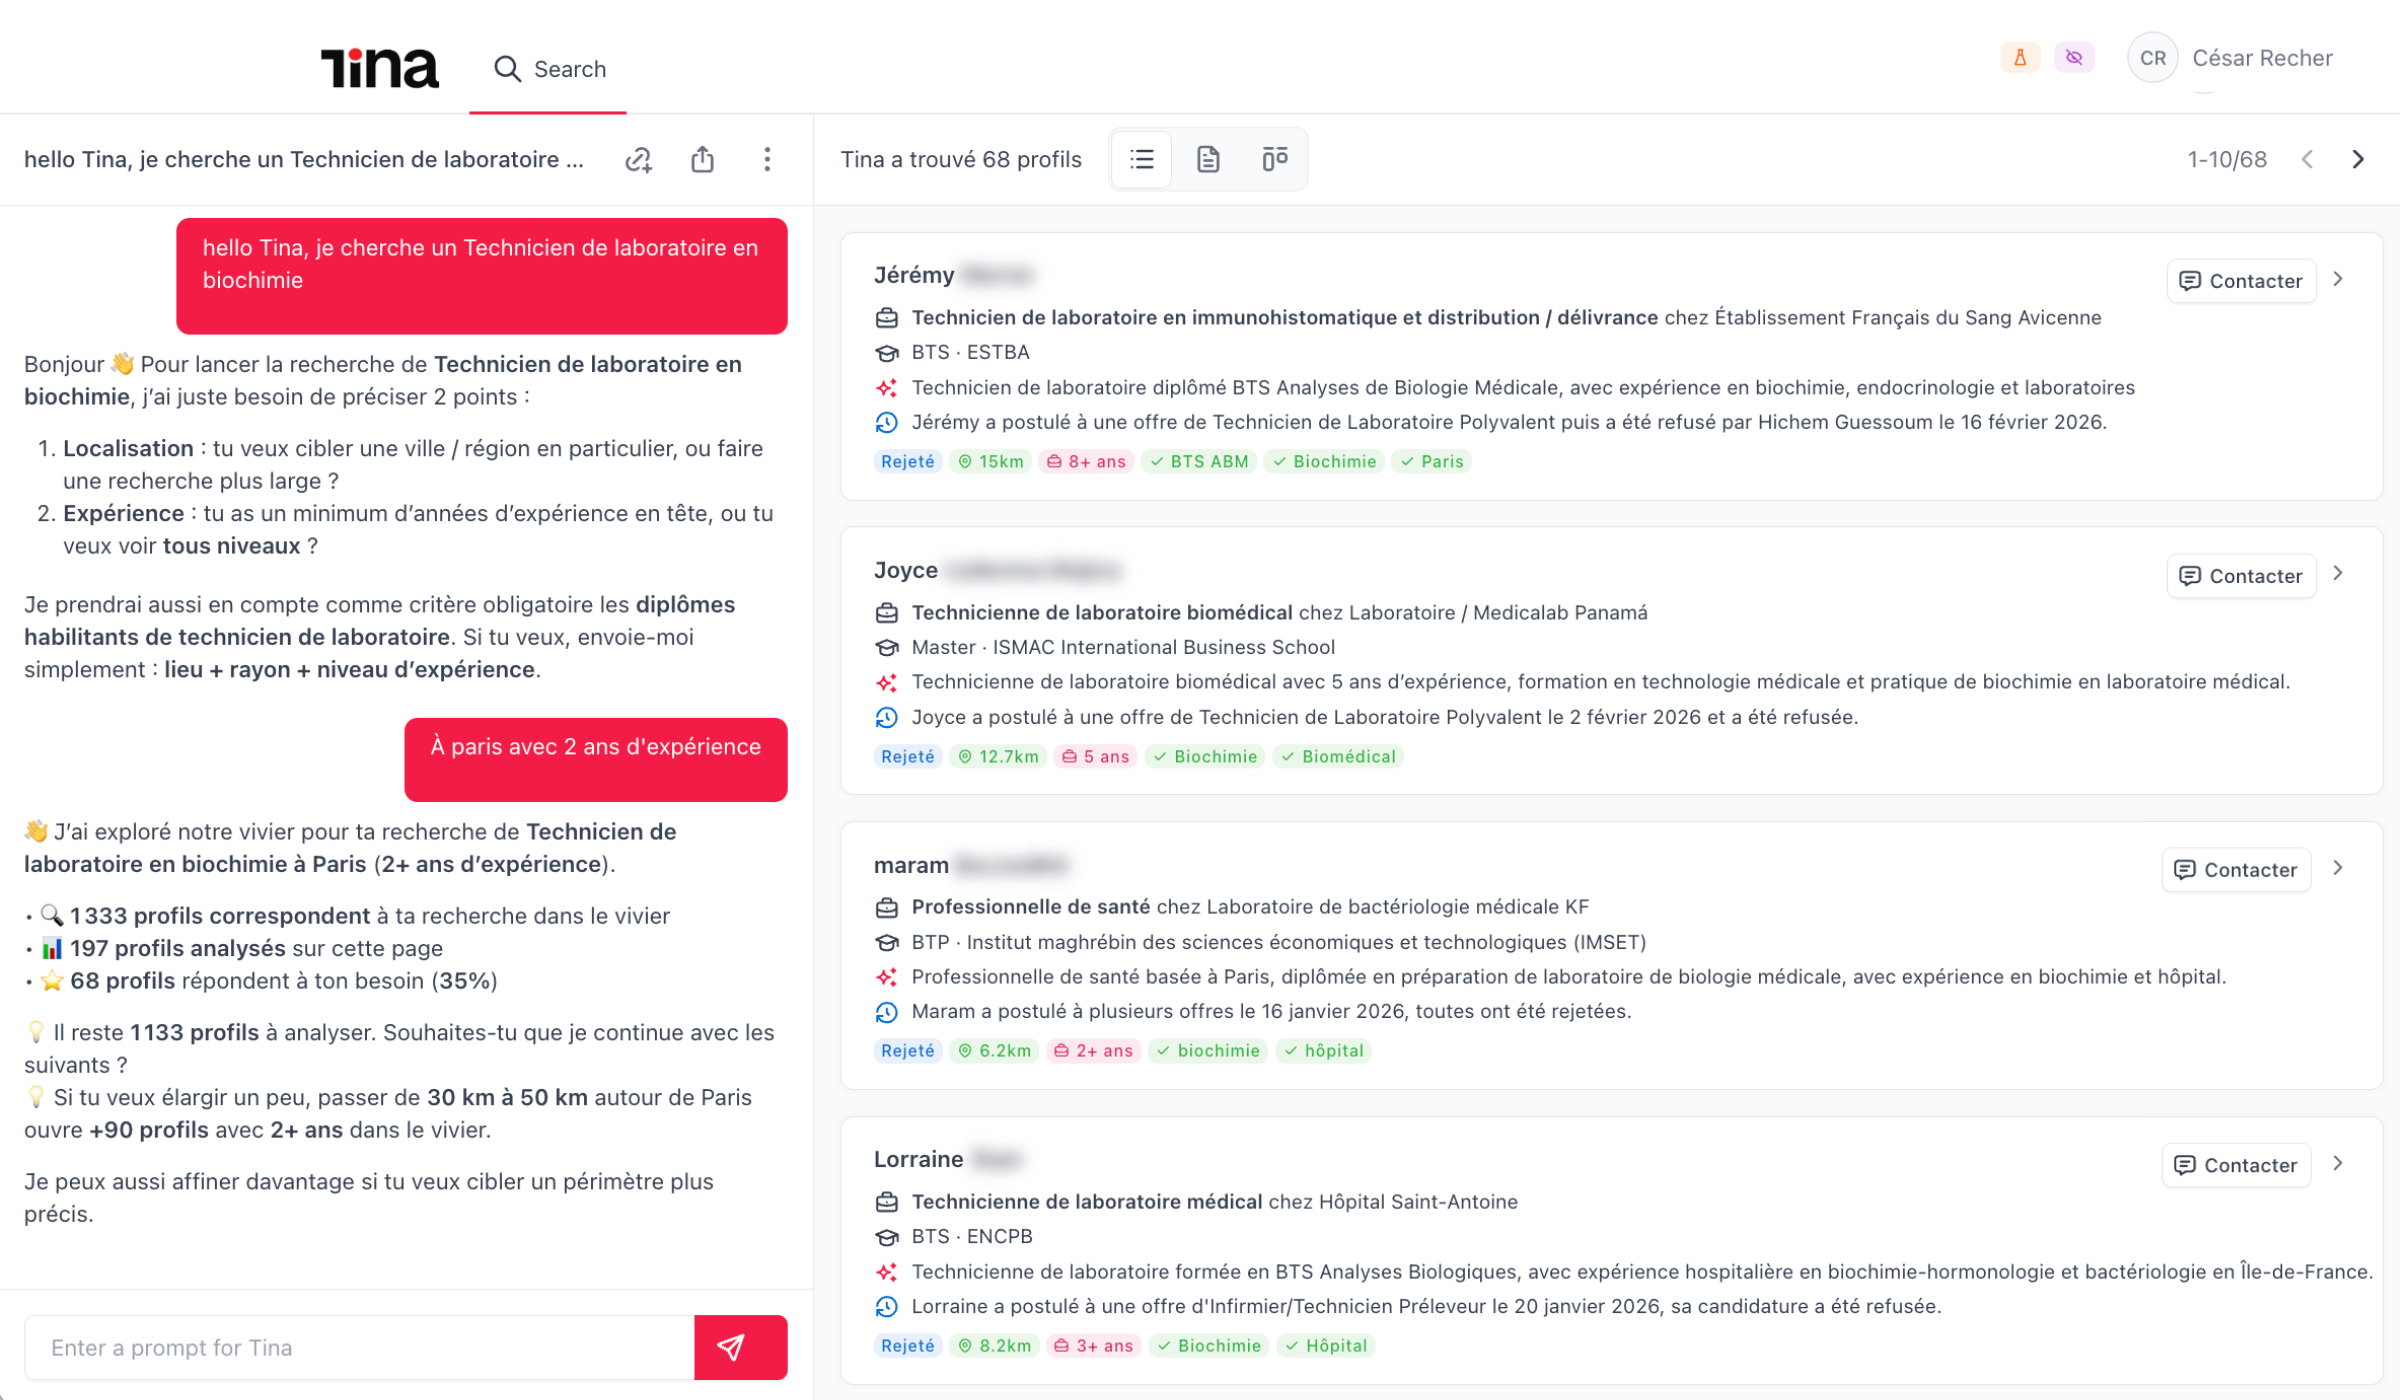Click Lorraine's job briefcase icon
Image resolution: width=2400 pixels, height=1400 pixels.
pyautogui.click(x=886, y=1202)
